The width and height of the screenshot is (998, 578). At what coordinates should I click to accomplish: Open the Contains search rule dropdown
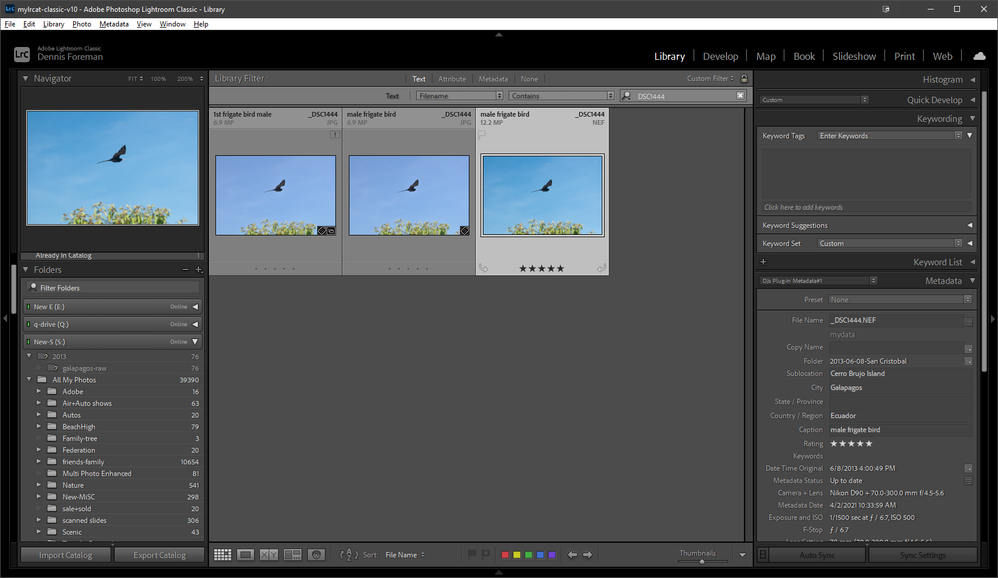[x=561, y=96]
